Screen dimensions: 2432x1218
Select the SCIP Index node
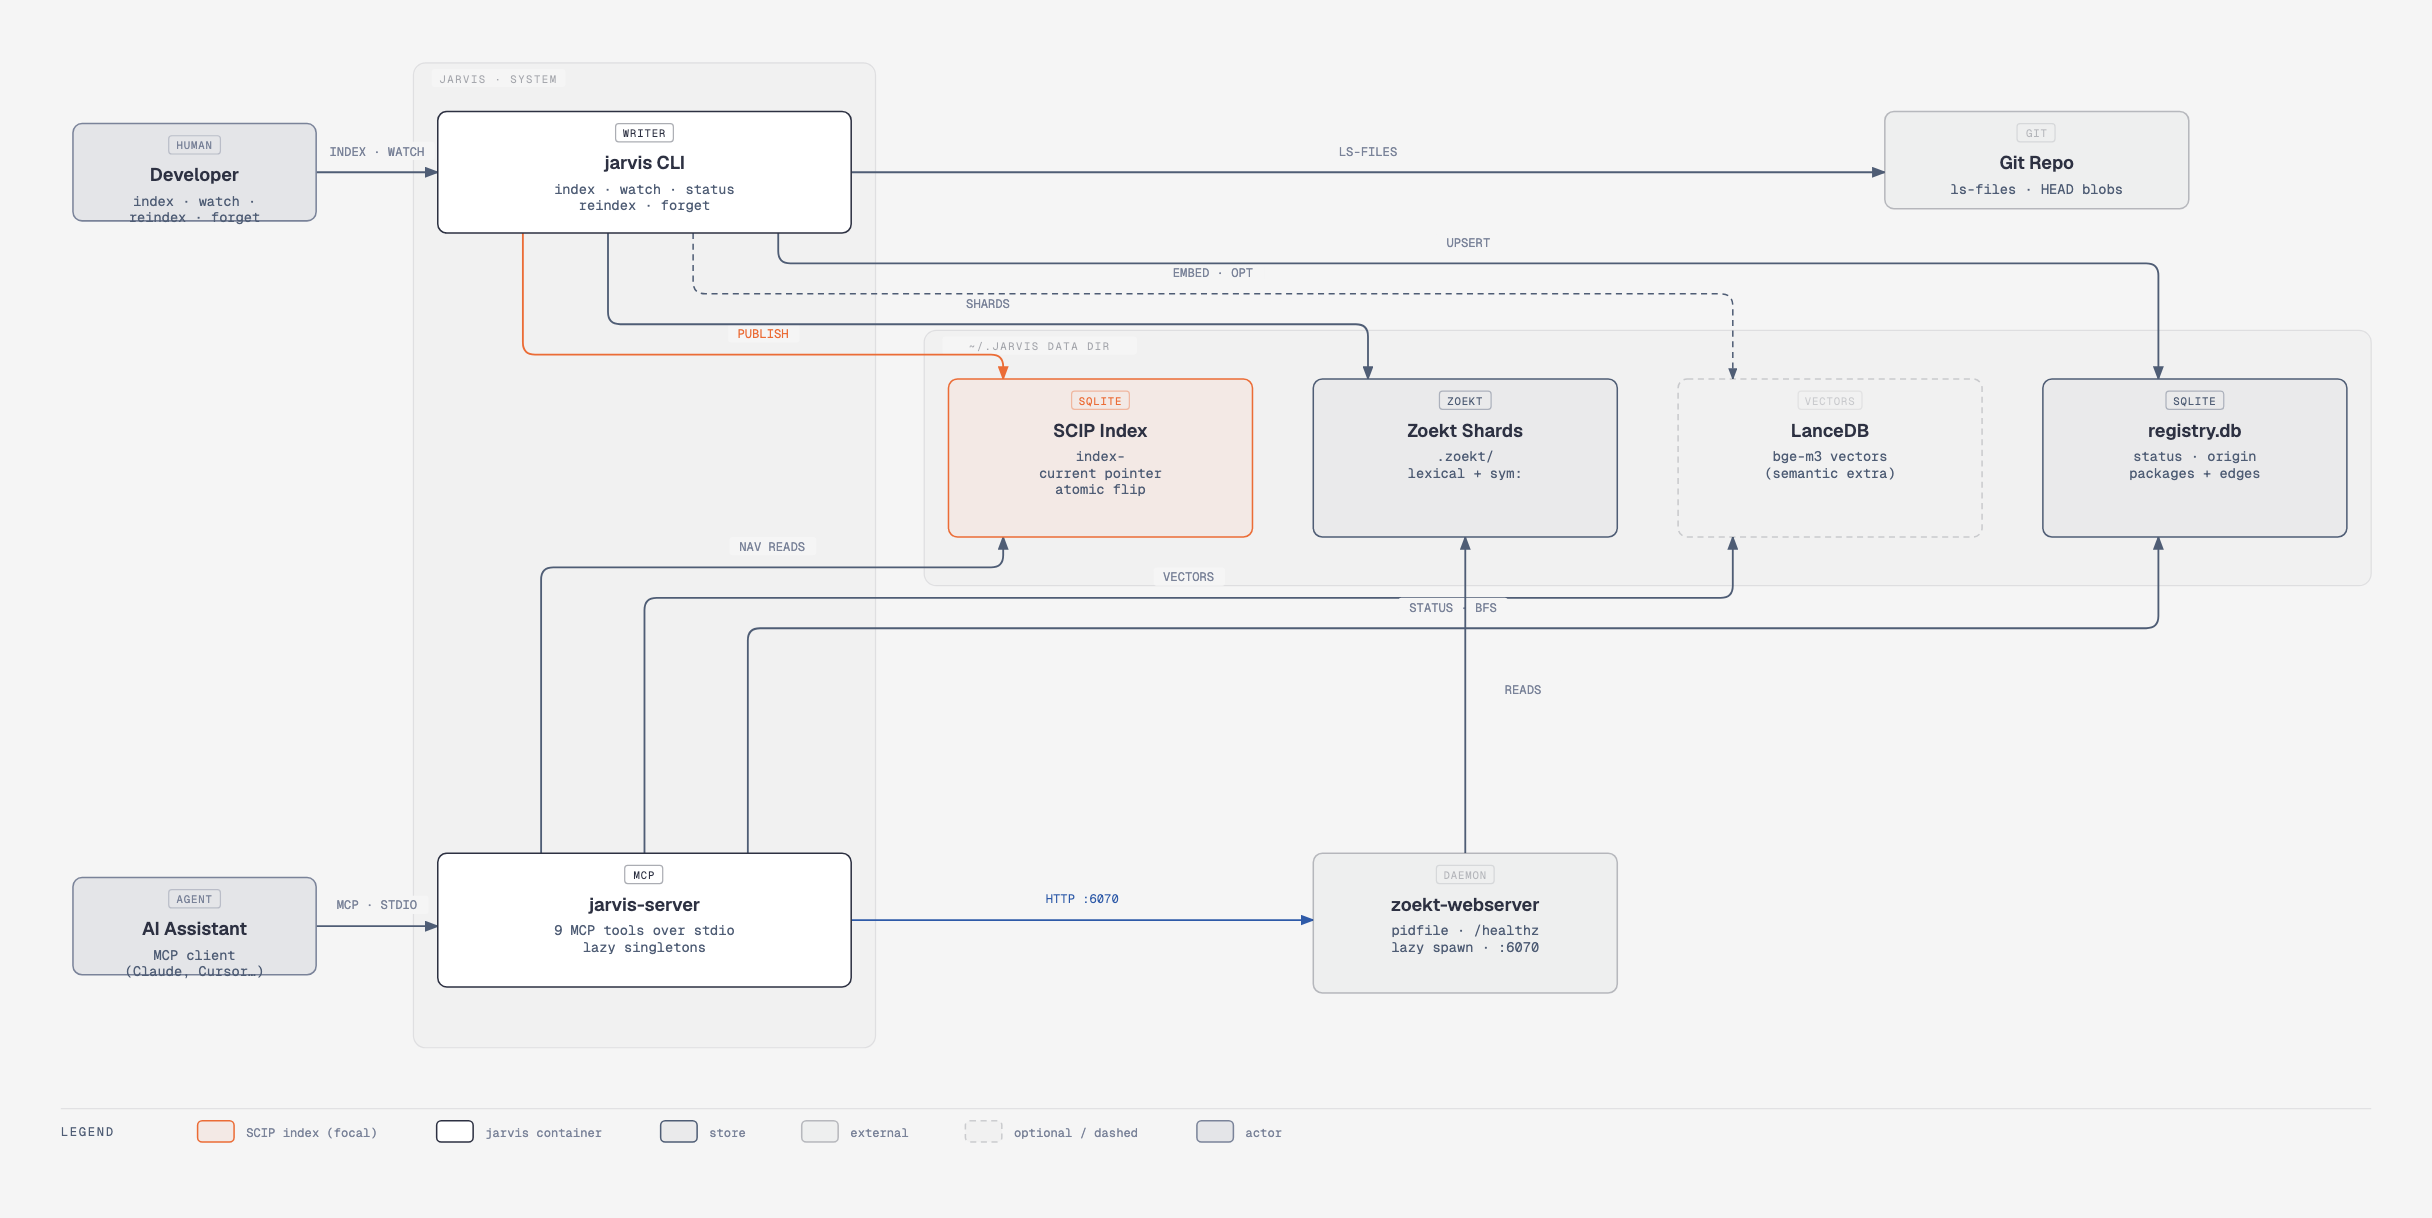click(1100, 458)
